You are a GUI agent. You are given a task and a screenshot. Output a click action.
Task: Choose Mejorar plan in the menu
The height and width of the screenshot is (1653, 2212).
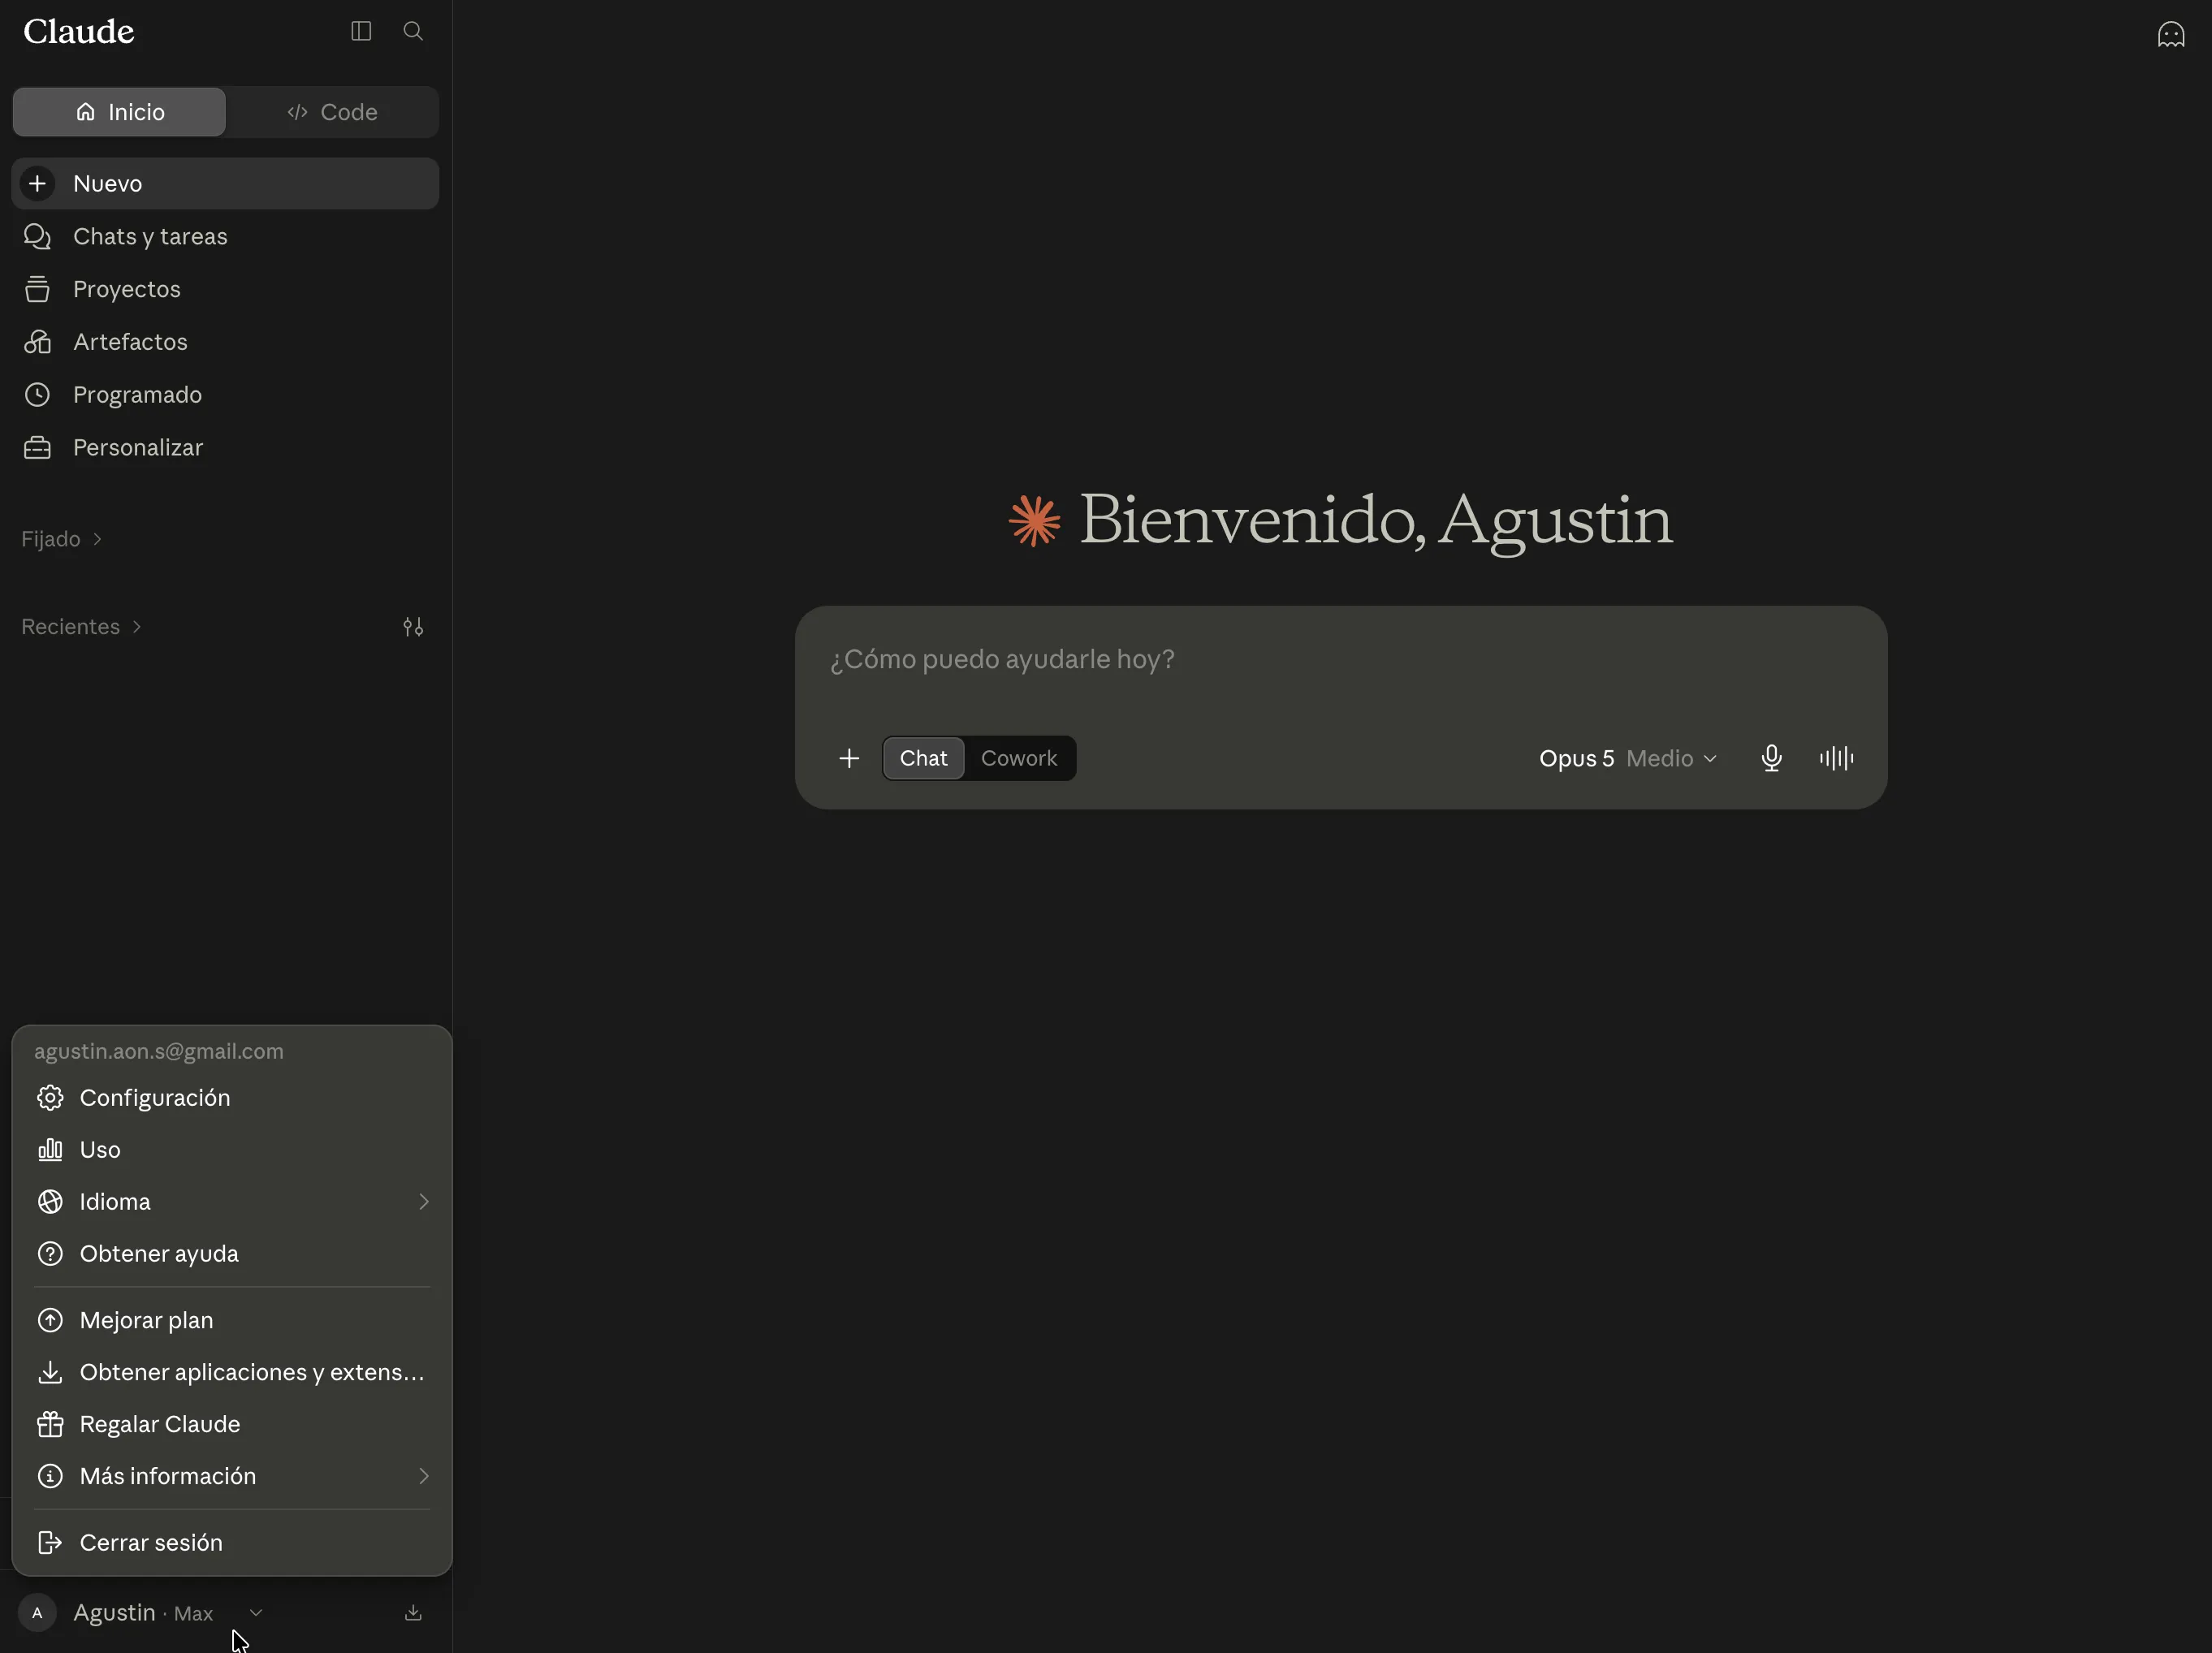coord(232,1320)
